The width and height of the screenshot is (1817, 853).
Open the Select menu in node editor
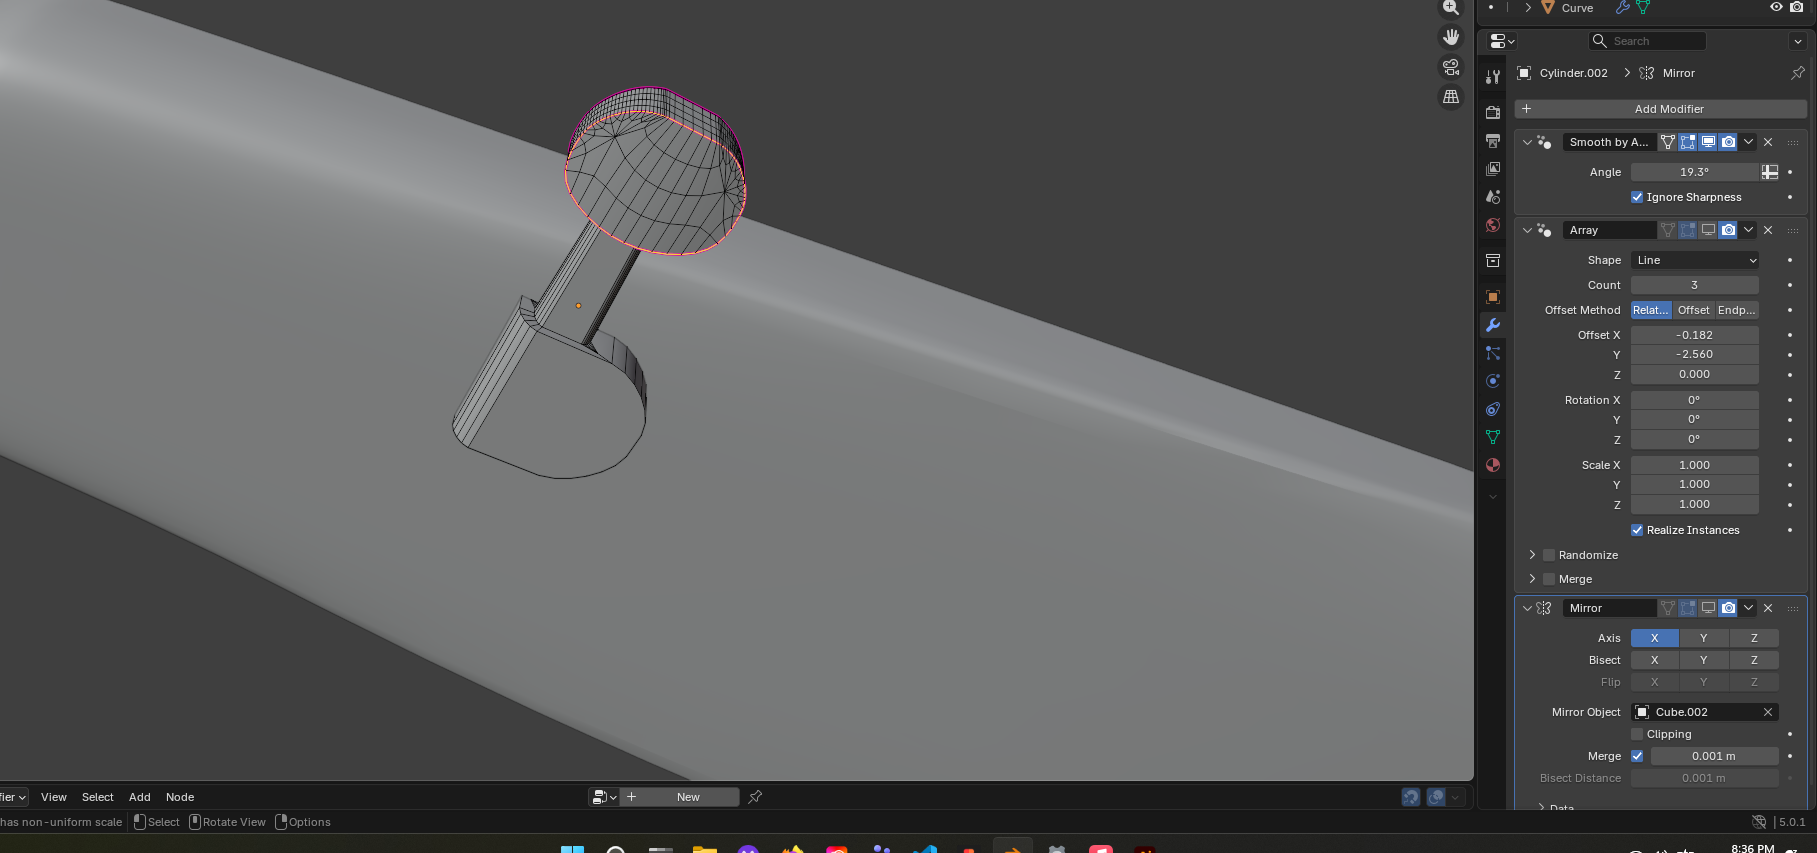coord(98,797)
